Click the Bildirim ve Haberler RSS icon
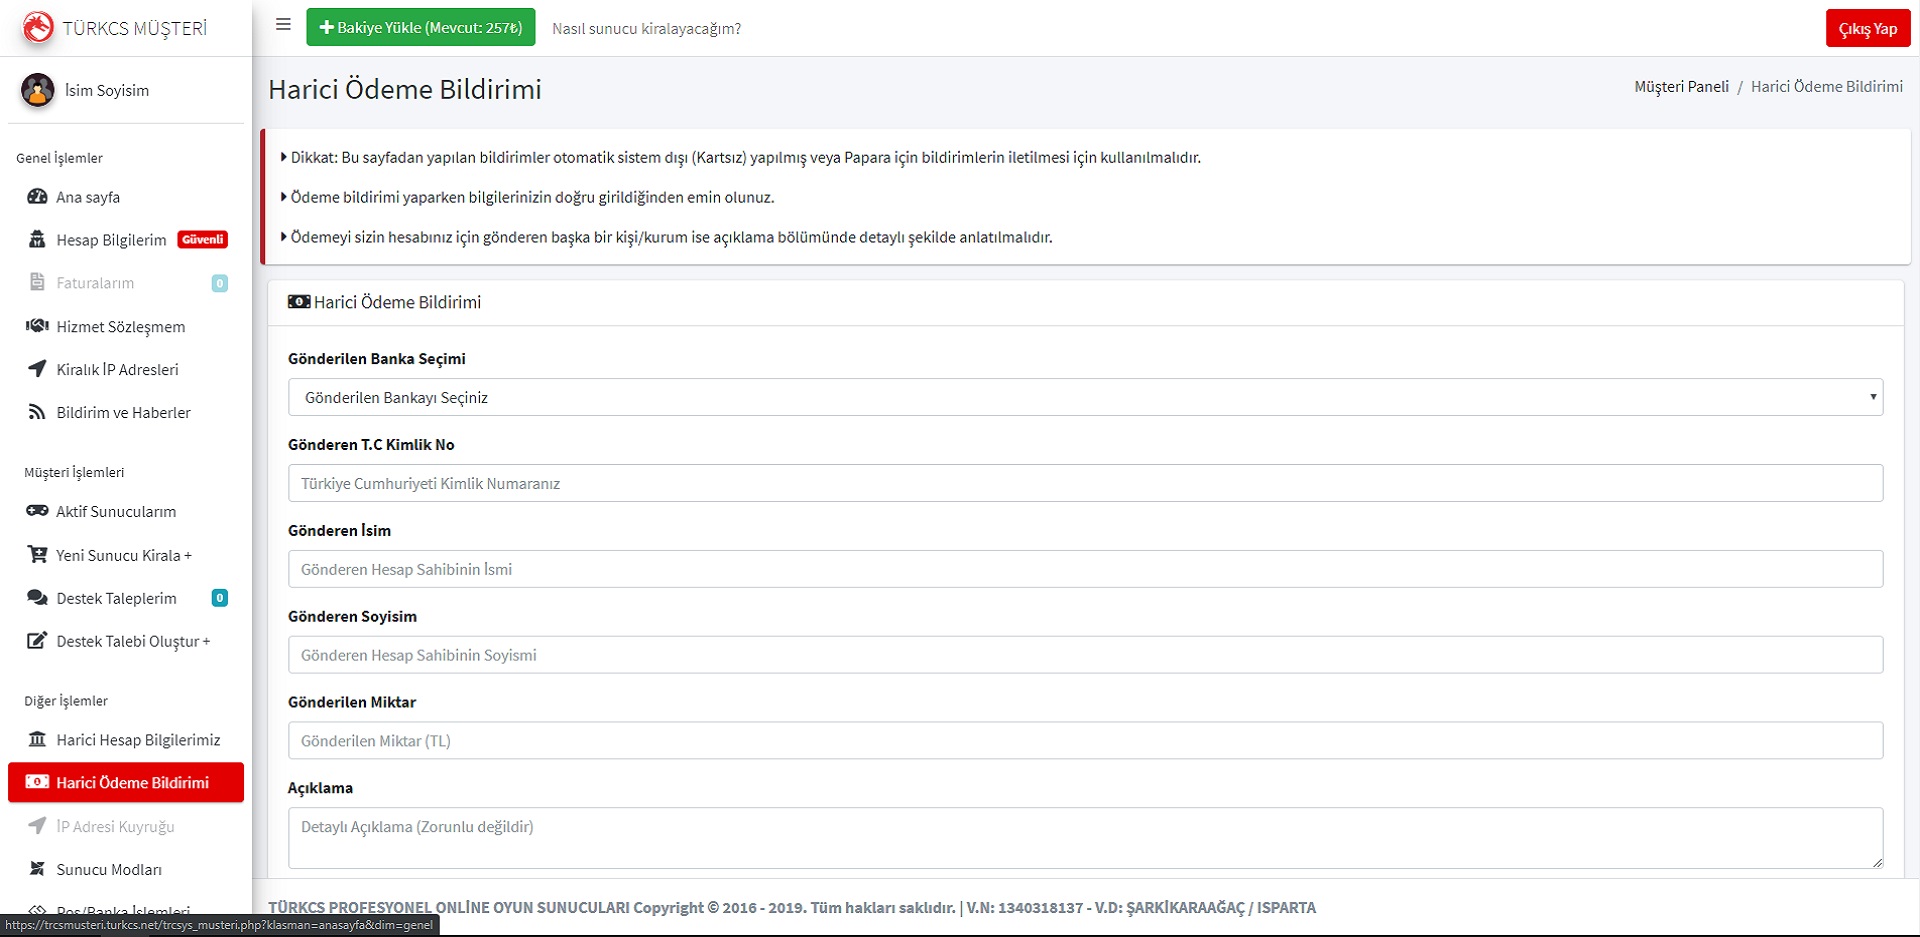1920x937 pixels. (37, 412)
